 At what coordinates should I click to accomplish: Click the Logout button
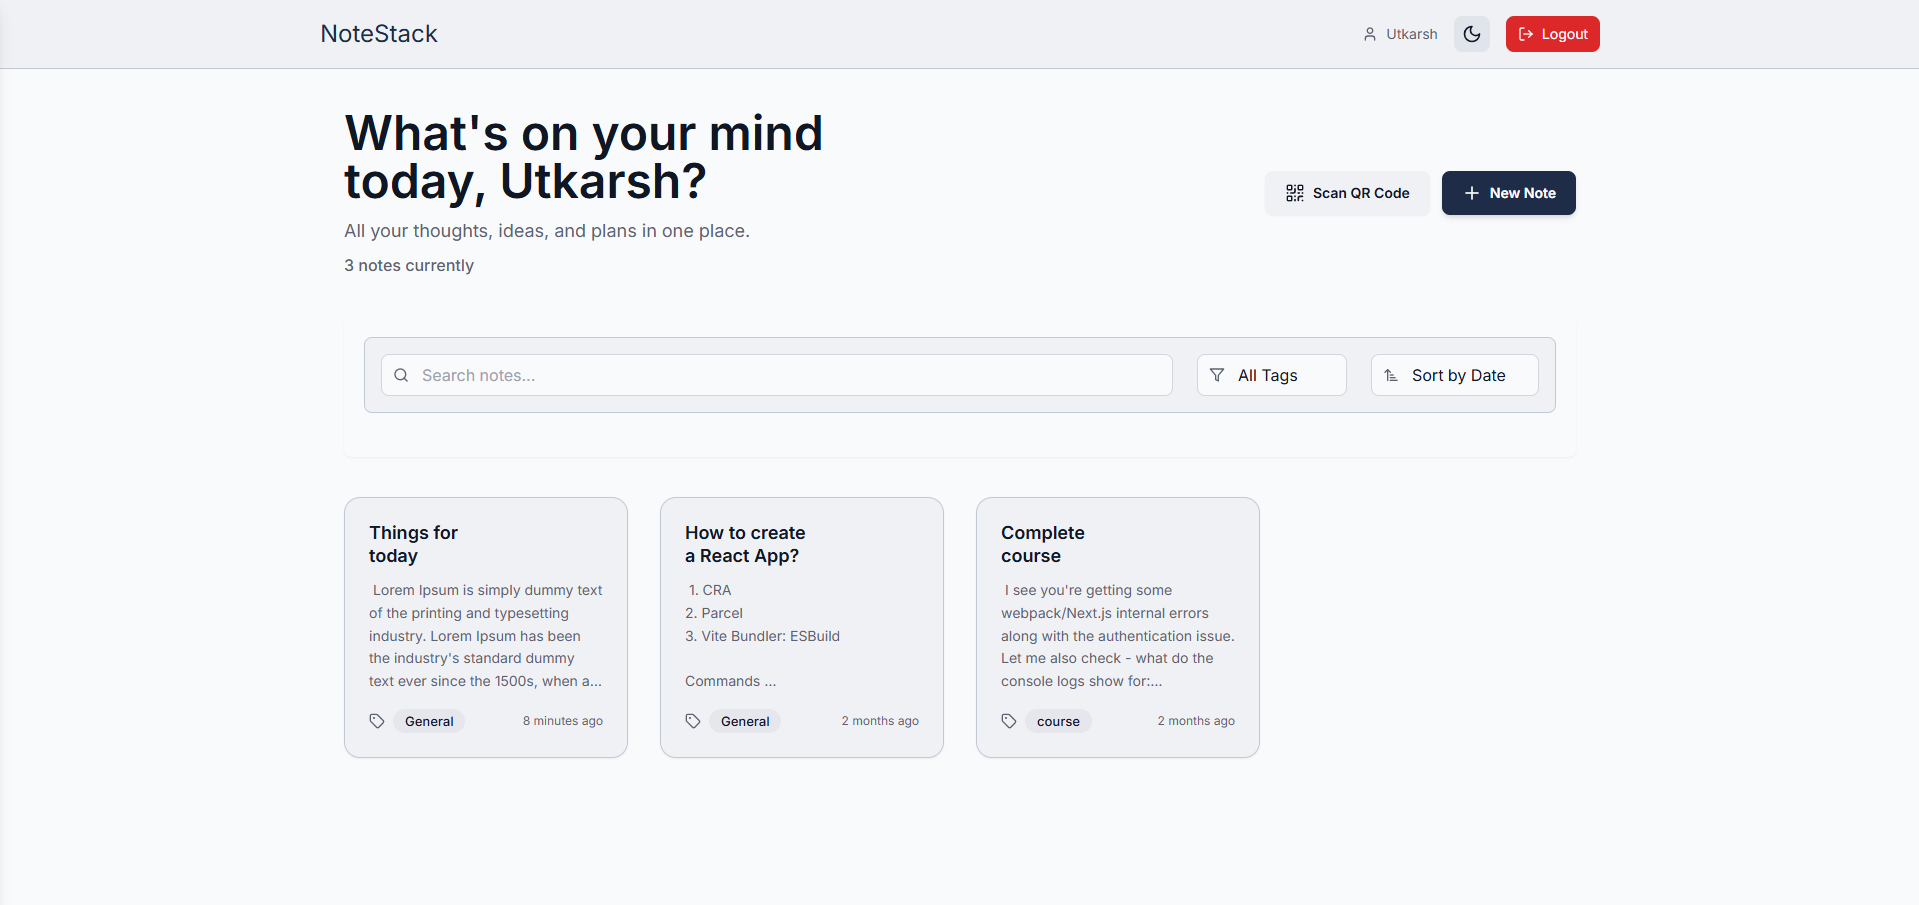(1552, 34)
